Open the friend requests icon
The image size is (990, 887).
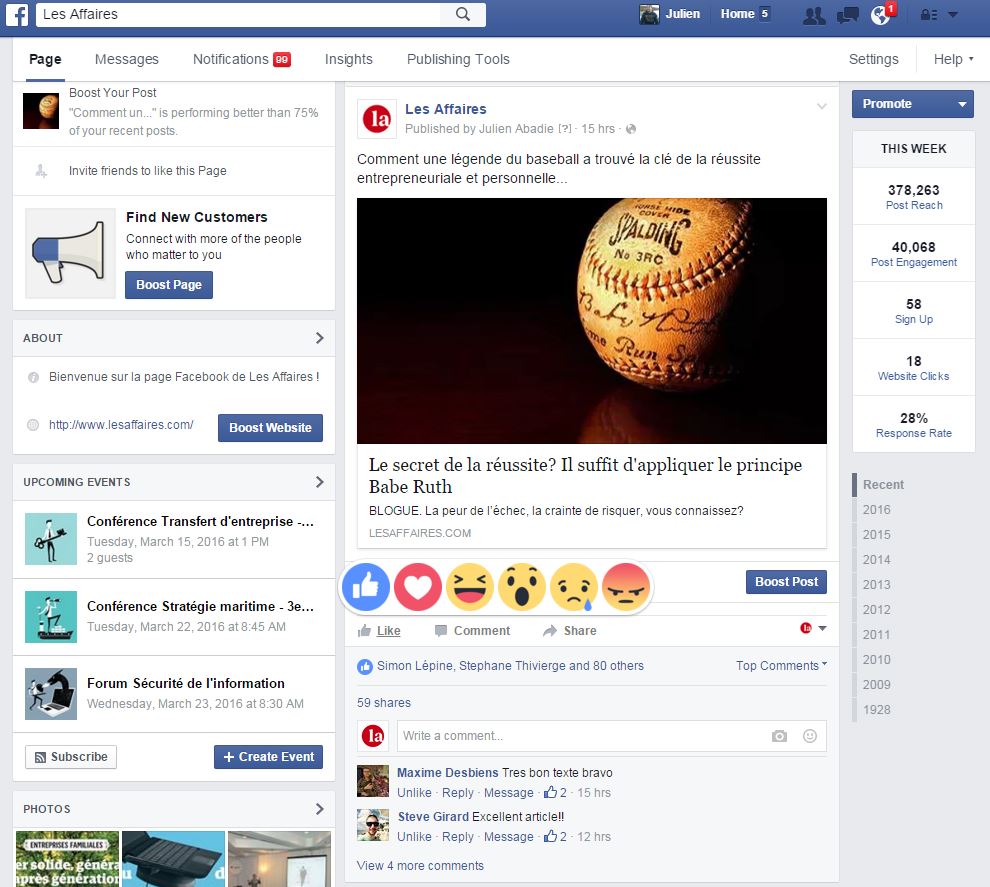(x=814, y=15)
